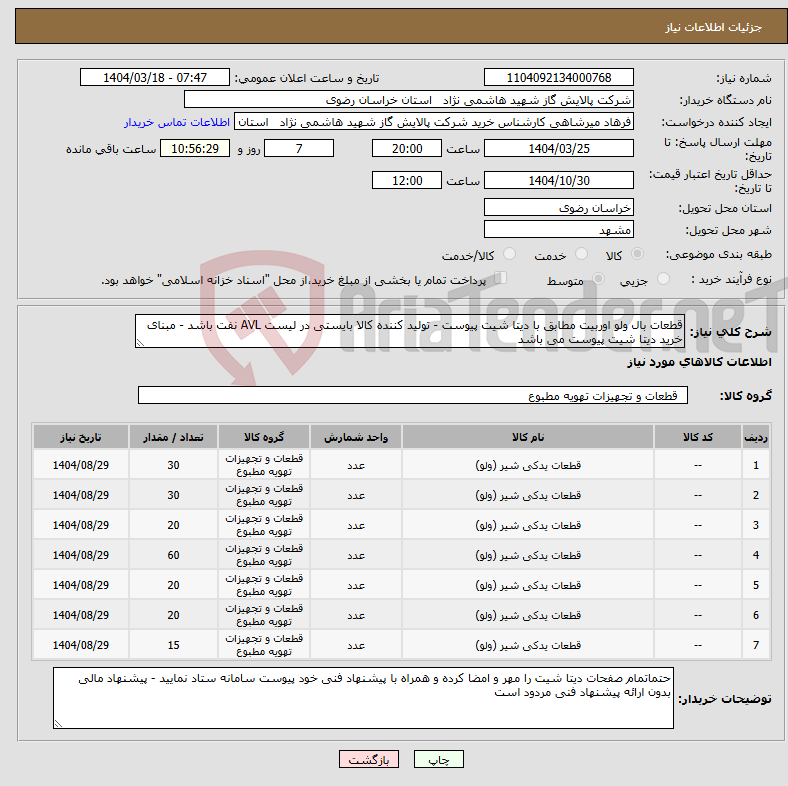Click the general description text area

pyautogui.click(x=410, y=331)
